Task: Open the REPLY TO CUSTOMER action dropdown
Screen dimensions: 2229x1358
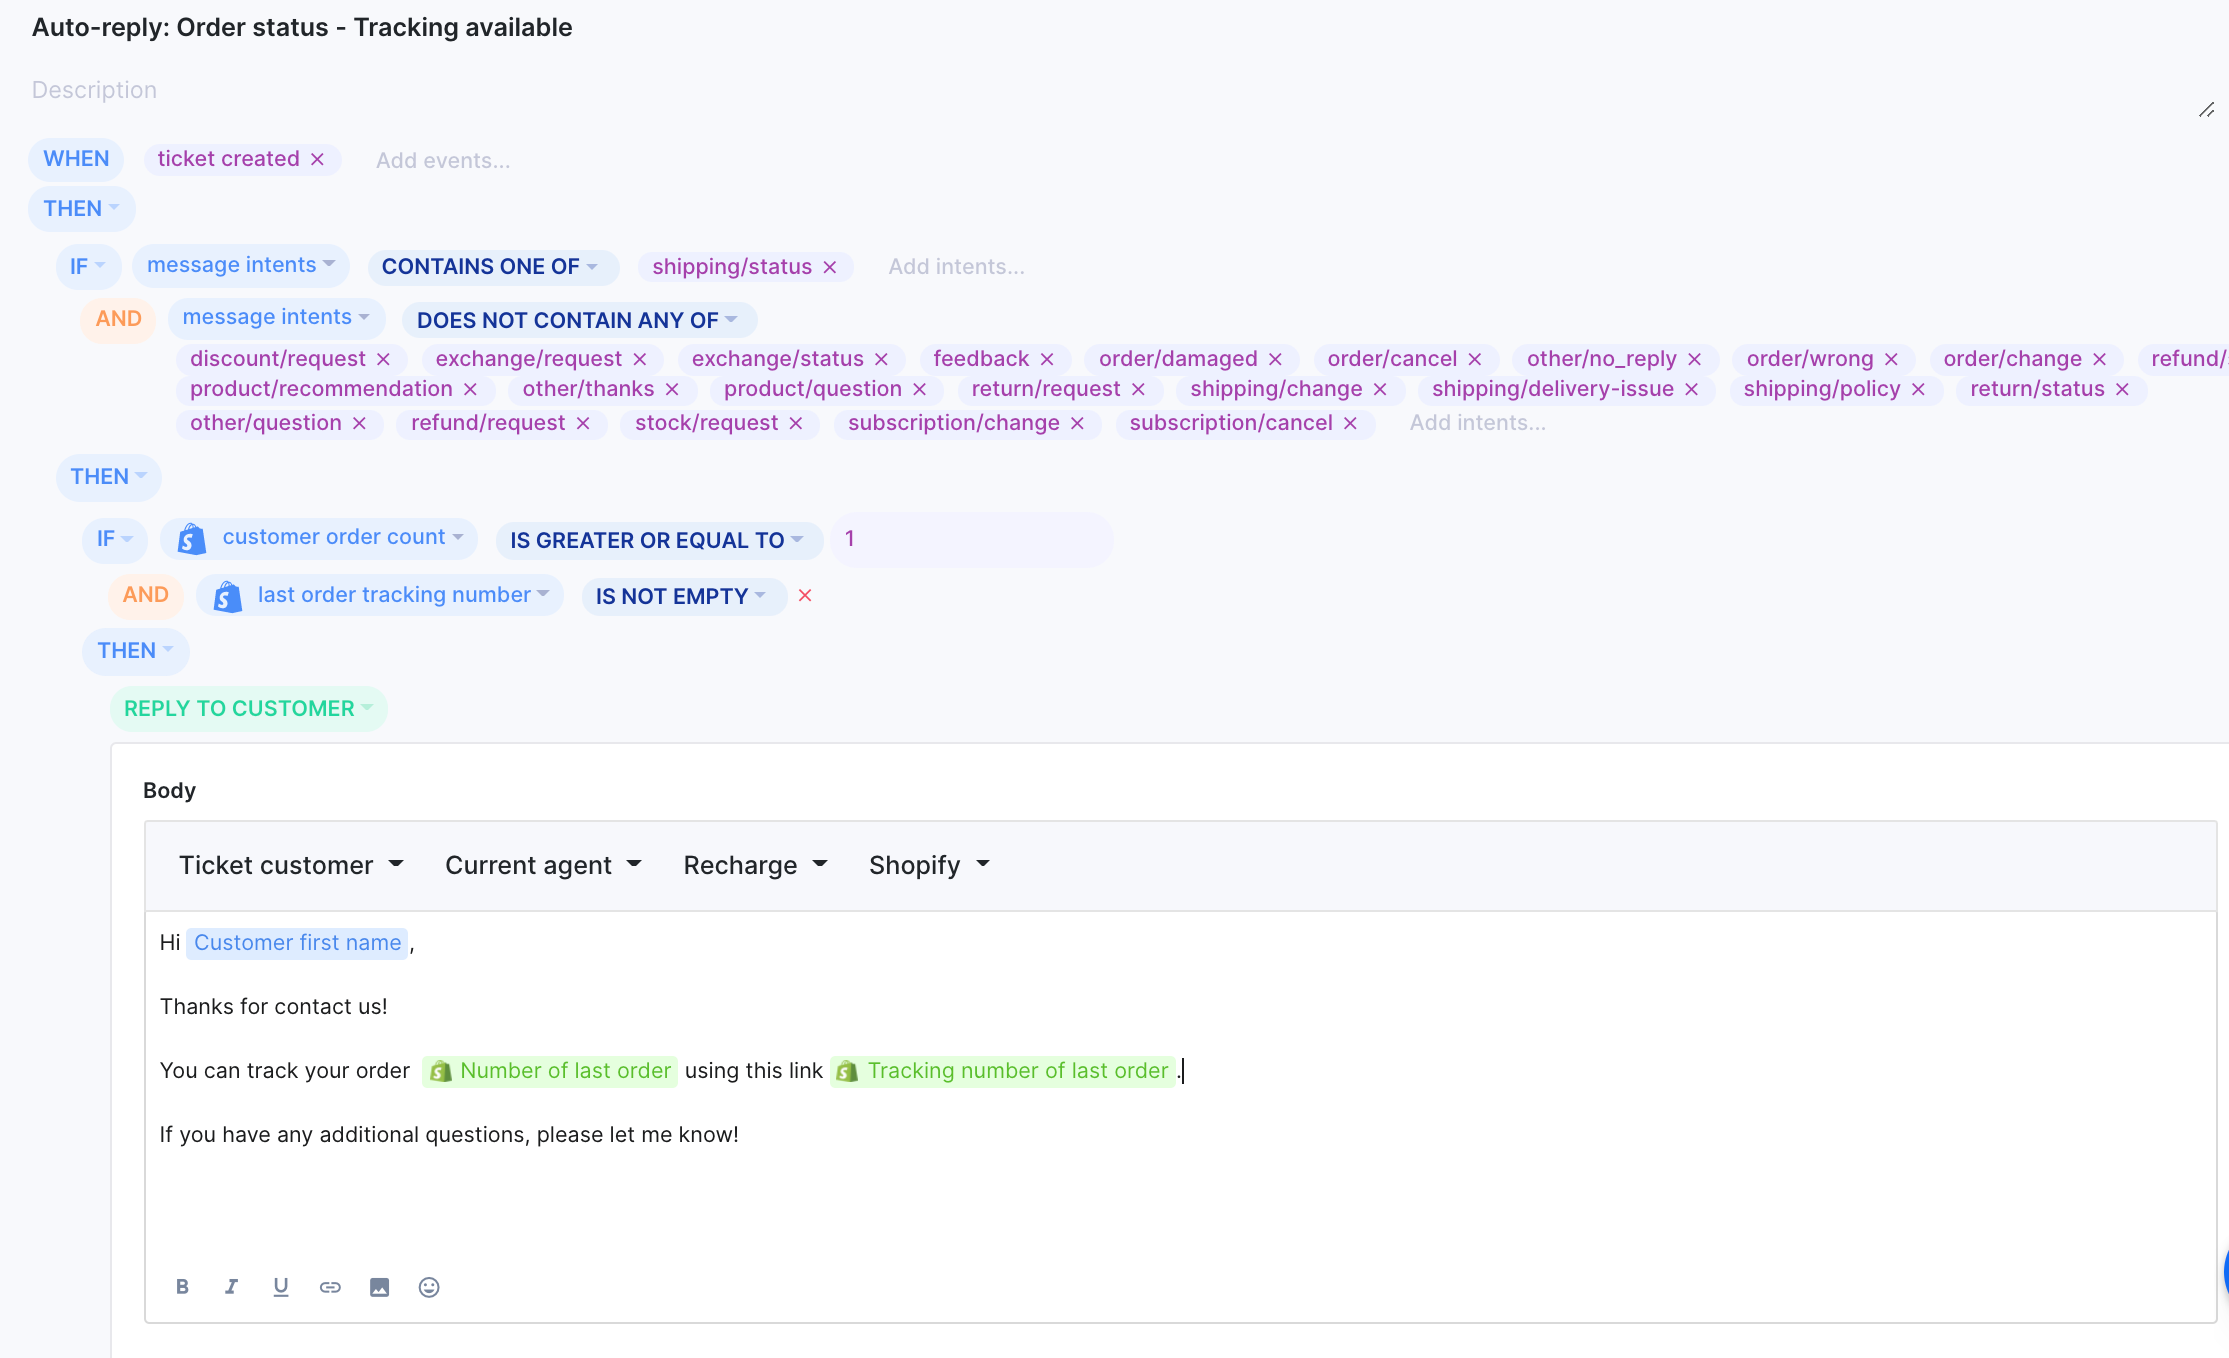Action: click(248, 708)
